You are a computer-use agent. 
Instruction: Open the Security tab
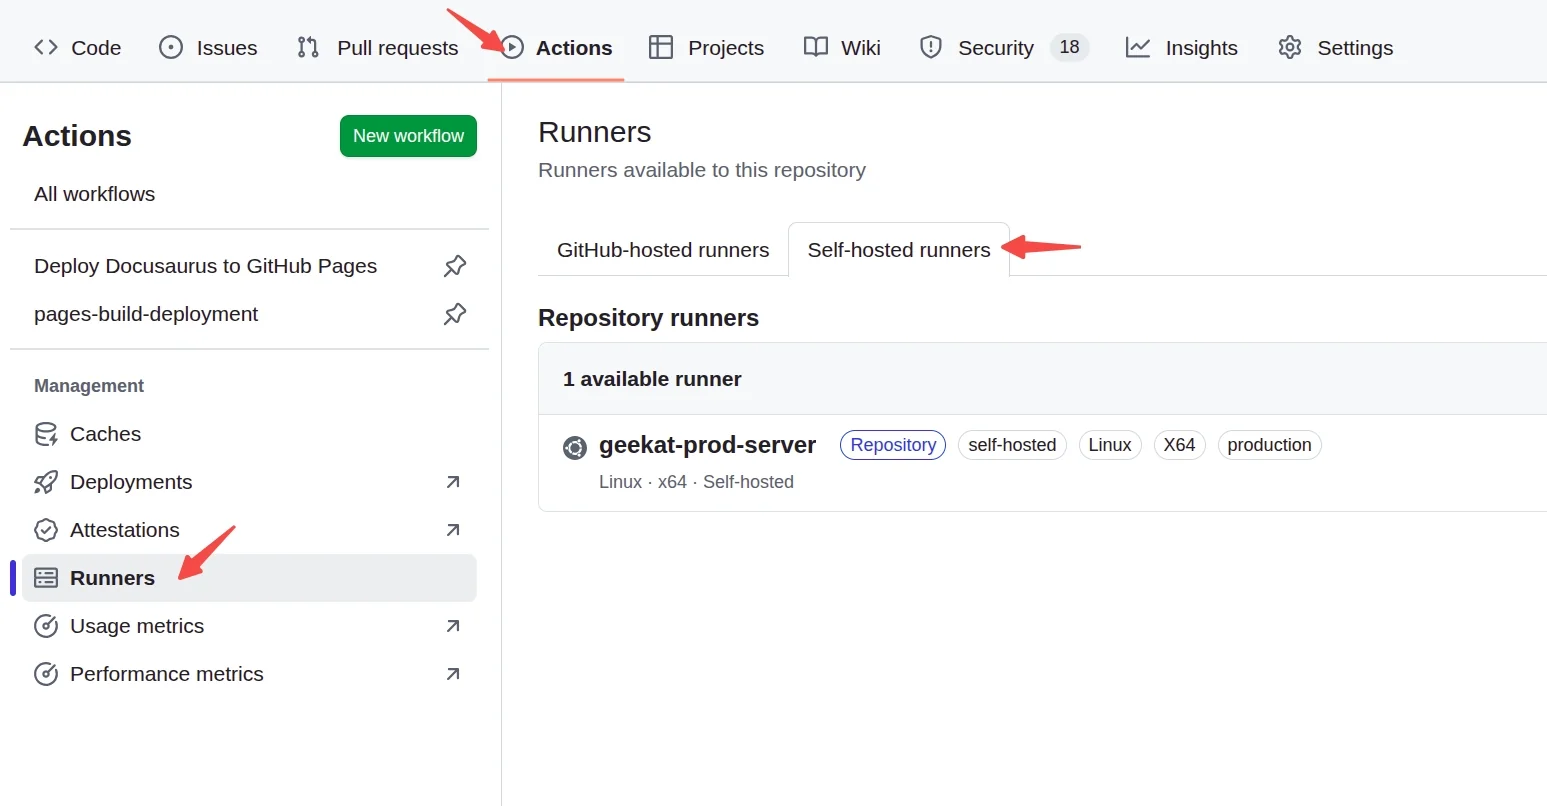click(977, 48)
